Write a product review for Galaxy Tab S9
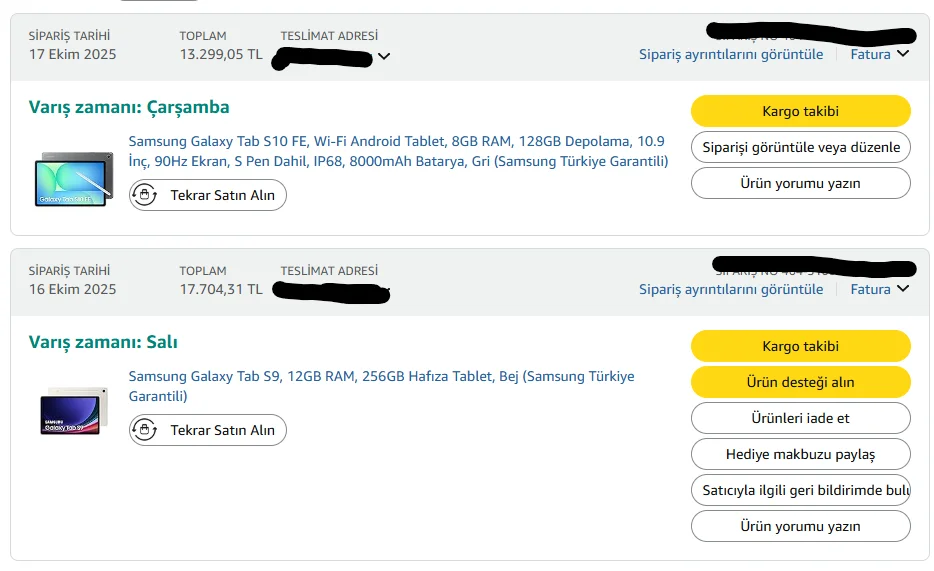This screenshot has width=934, height=571. pos(800,526)
